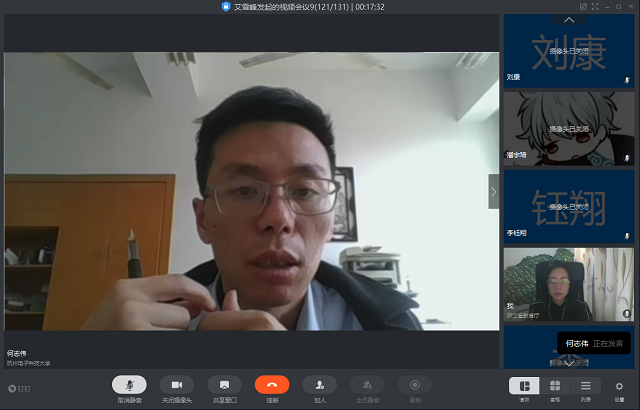This screenshot has height=410, width=640.
Task: Click the mute all (全员静音) icon
Action: [367, 384]
